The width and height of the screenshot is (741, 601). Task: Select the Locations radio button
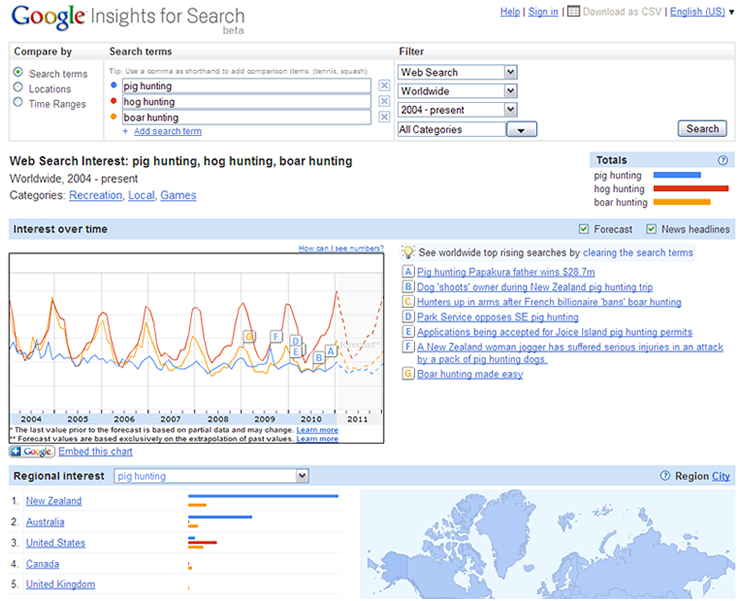(x=18, y=87)
